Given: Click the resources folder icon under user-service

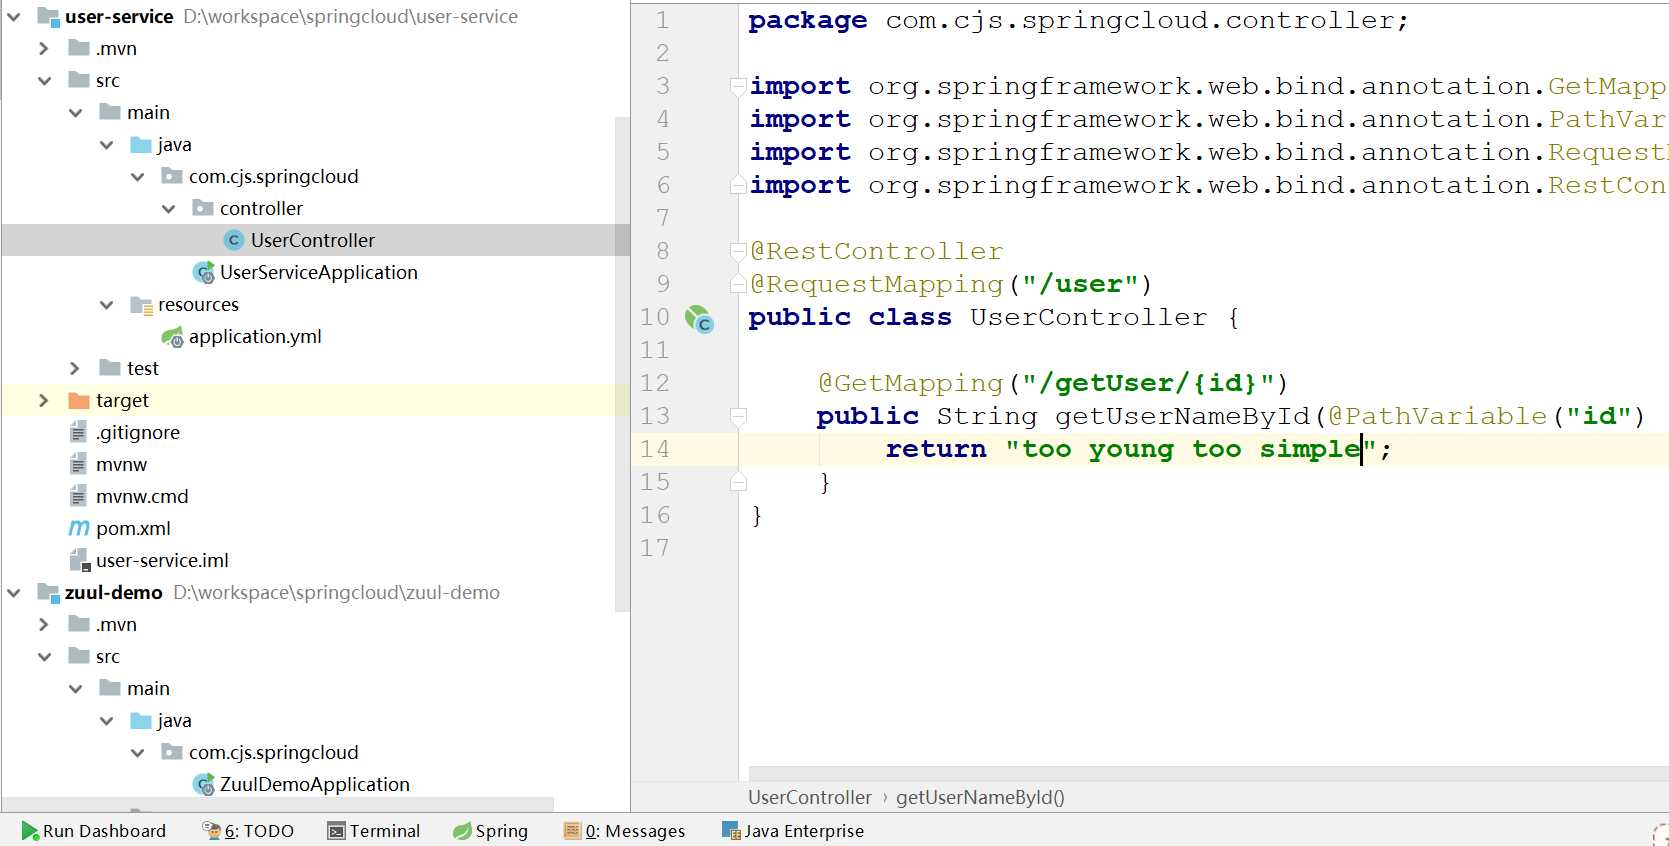Looking at the screenshot, I should pyautogui.click(x=141, y=305).
